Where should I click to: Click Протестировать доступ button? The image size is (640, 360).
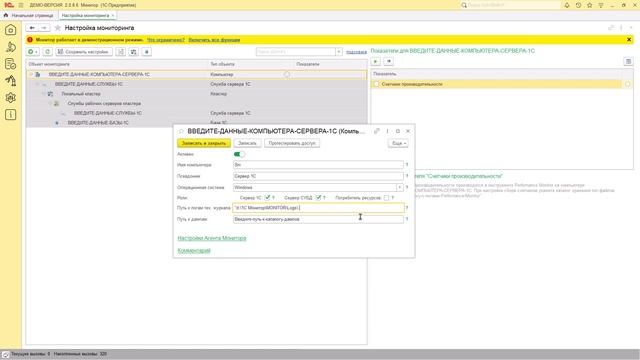292,143
